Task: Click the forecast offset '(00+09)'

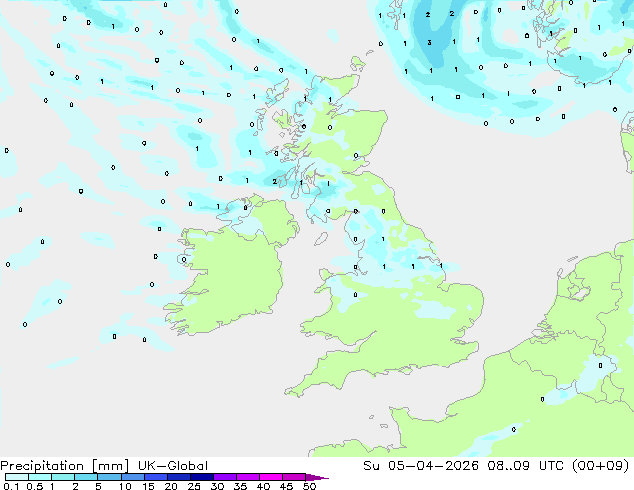Action: [601, 465]
